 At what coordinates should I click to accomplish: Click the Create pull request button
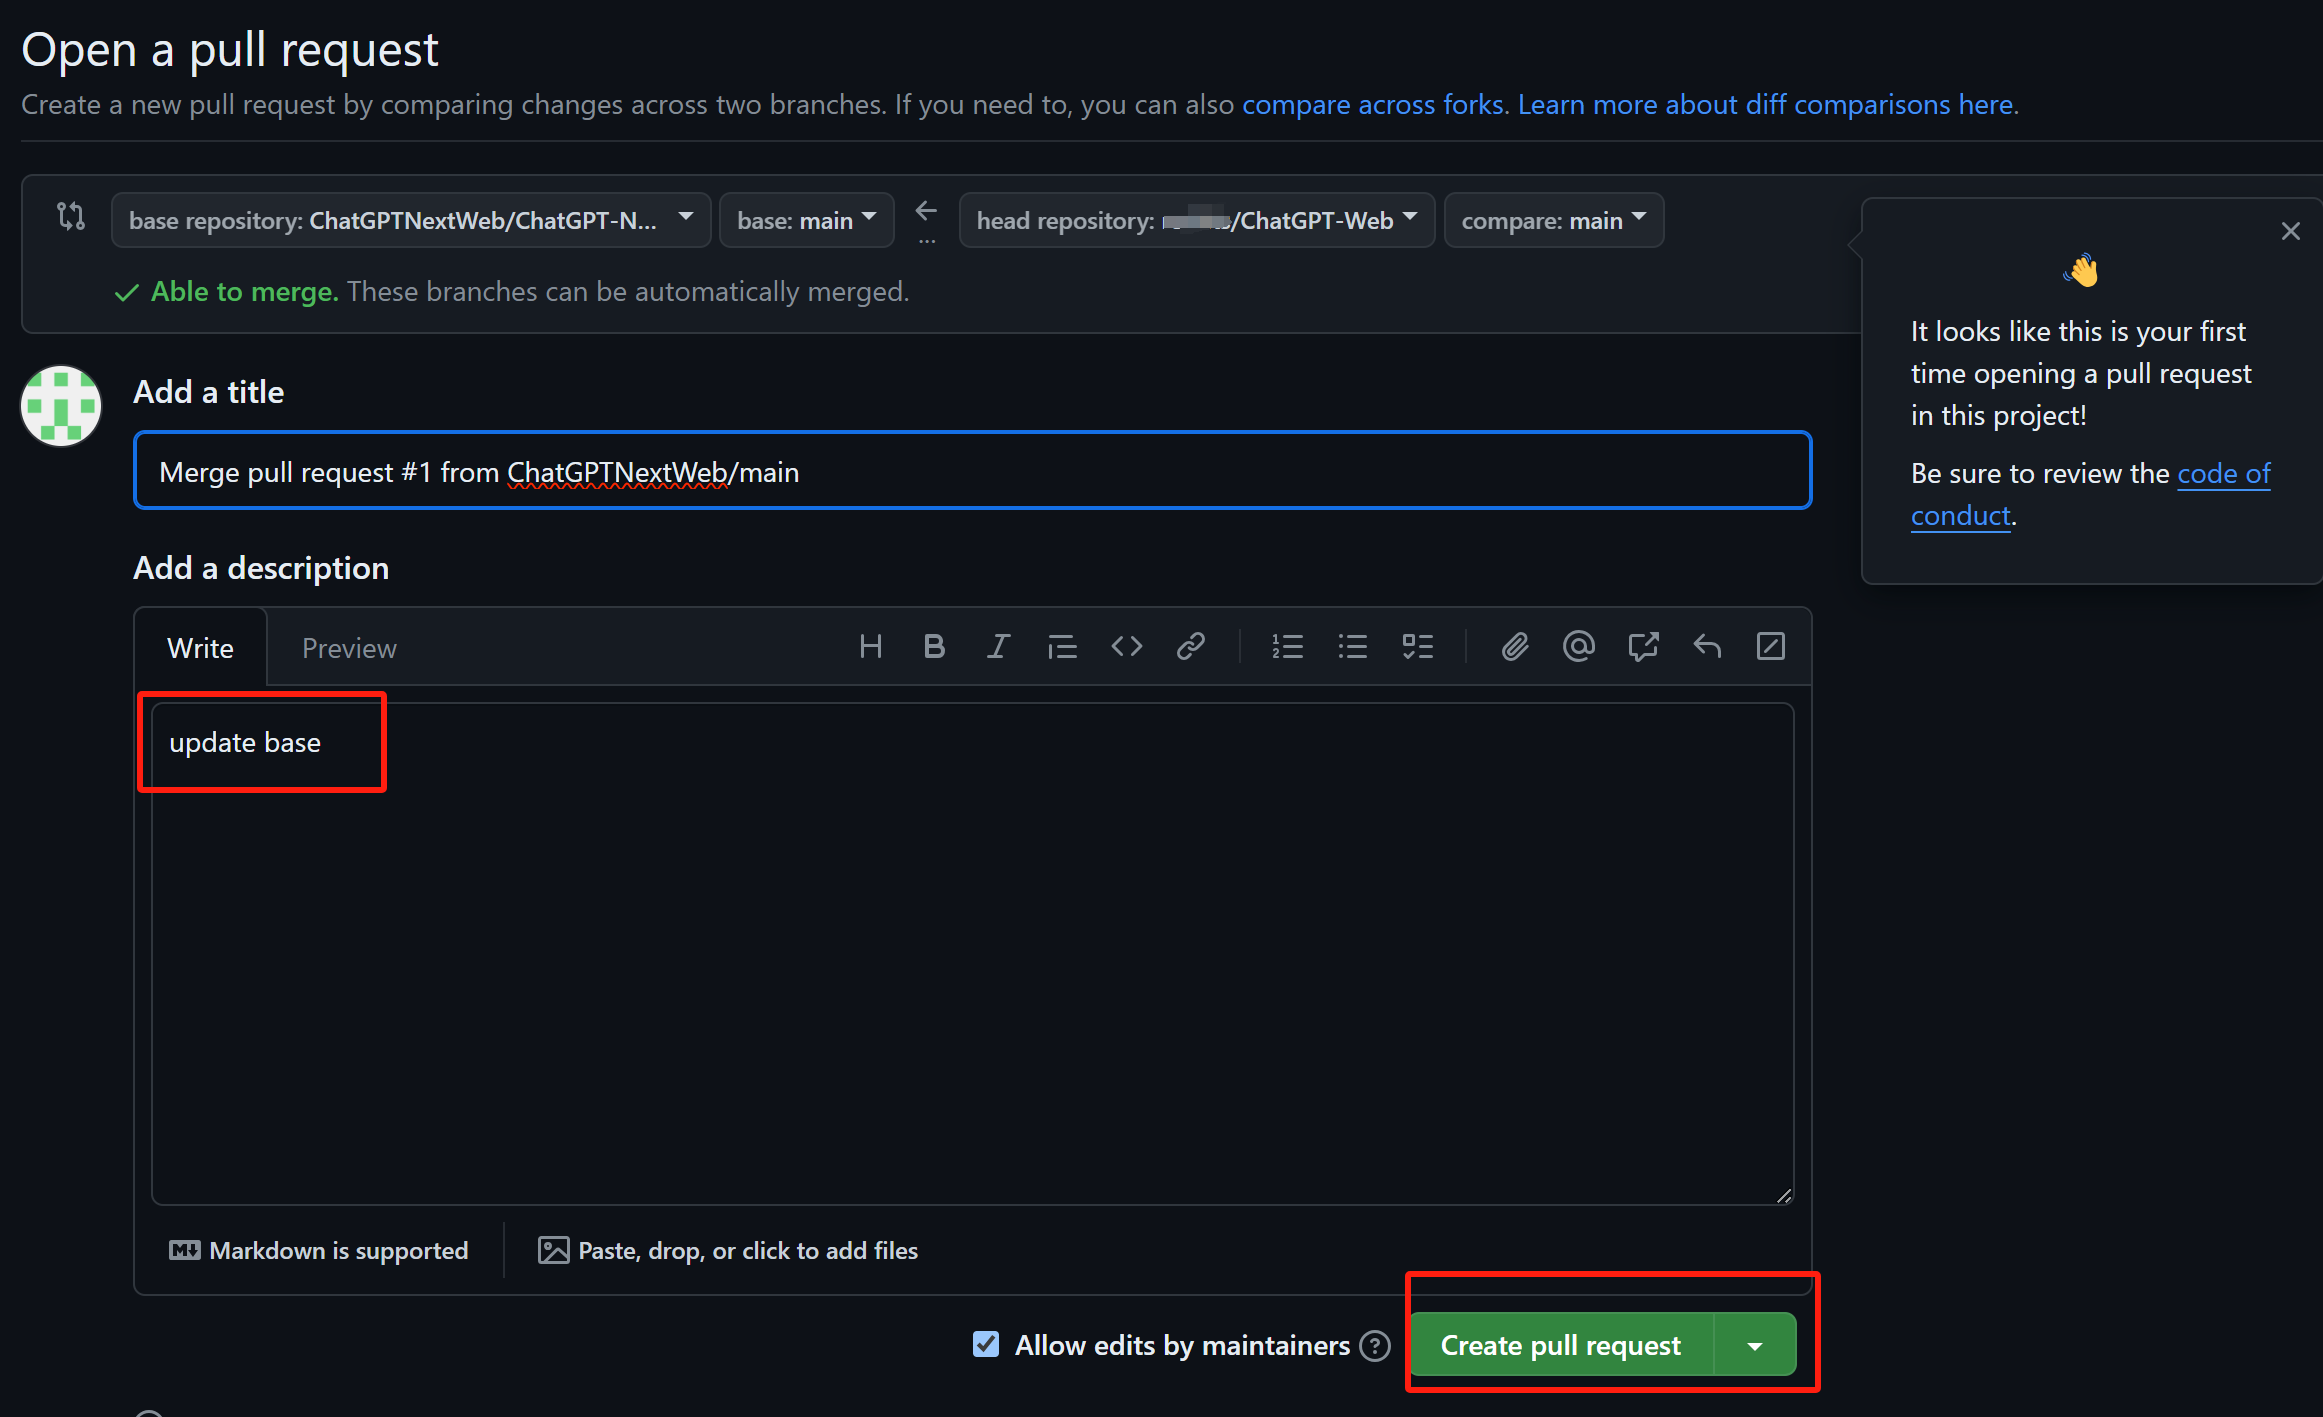point(1561,1346)
